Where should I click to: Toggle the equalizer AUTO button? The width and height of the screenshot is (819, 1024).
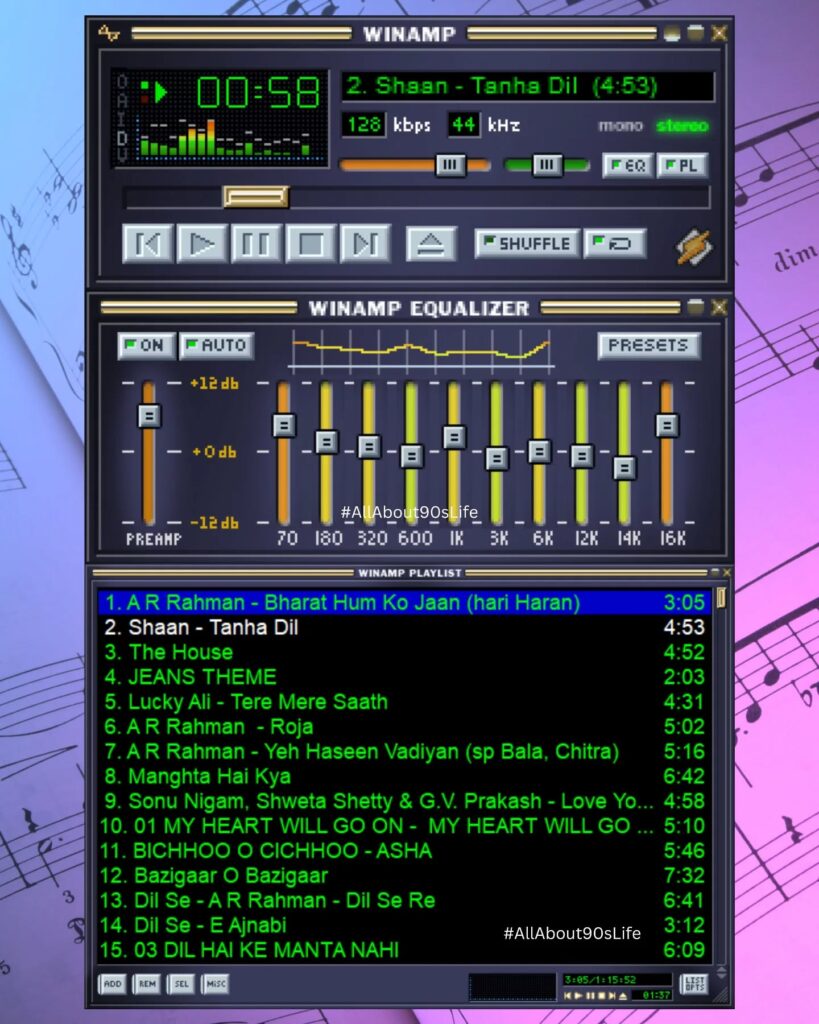(216, 345)
